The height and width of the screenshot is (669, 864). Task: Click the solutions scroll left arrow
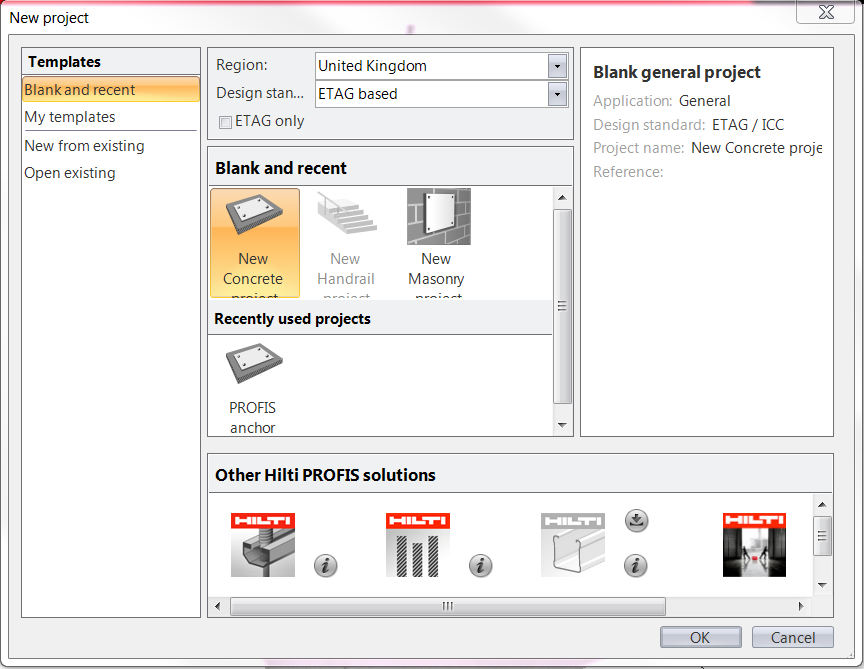coord(218,606)
